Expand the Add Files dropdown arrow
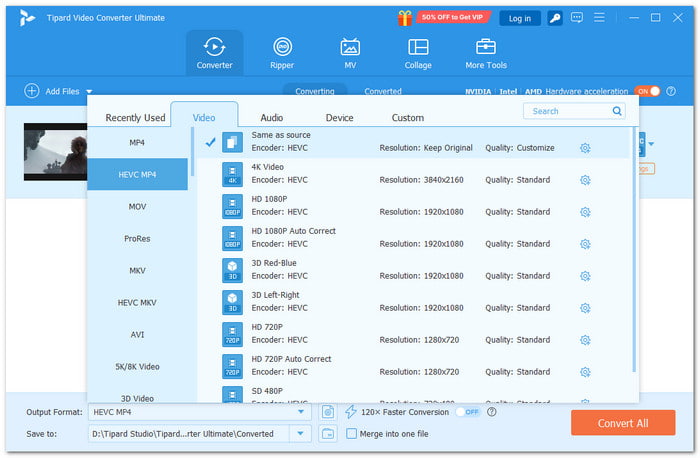The width and height of the screenshot is (700, 458). tap(89, 92)
